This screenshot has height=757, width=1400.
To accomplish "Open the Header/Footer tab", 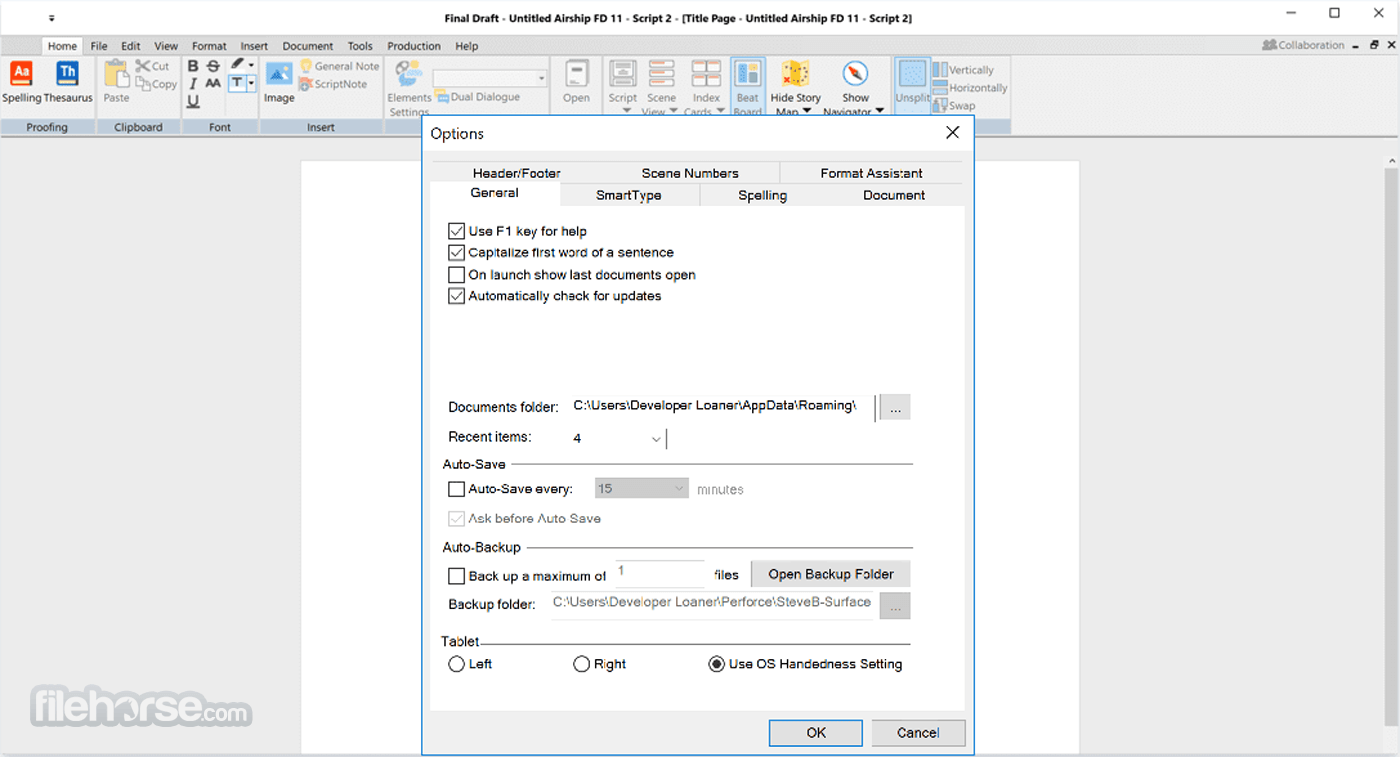I will point(517,173).
